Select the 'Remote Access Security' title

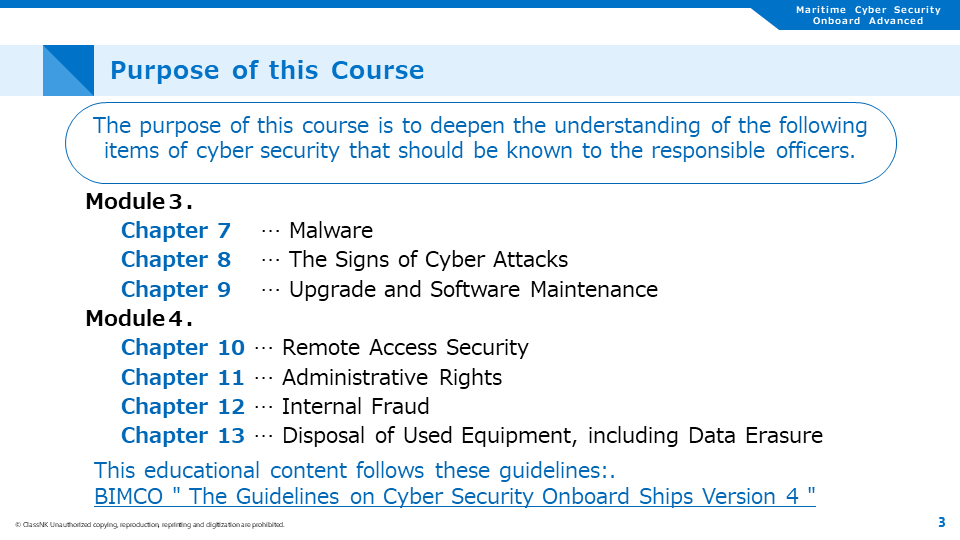405,348
